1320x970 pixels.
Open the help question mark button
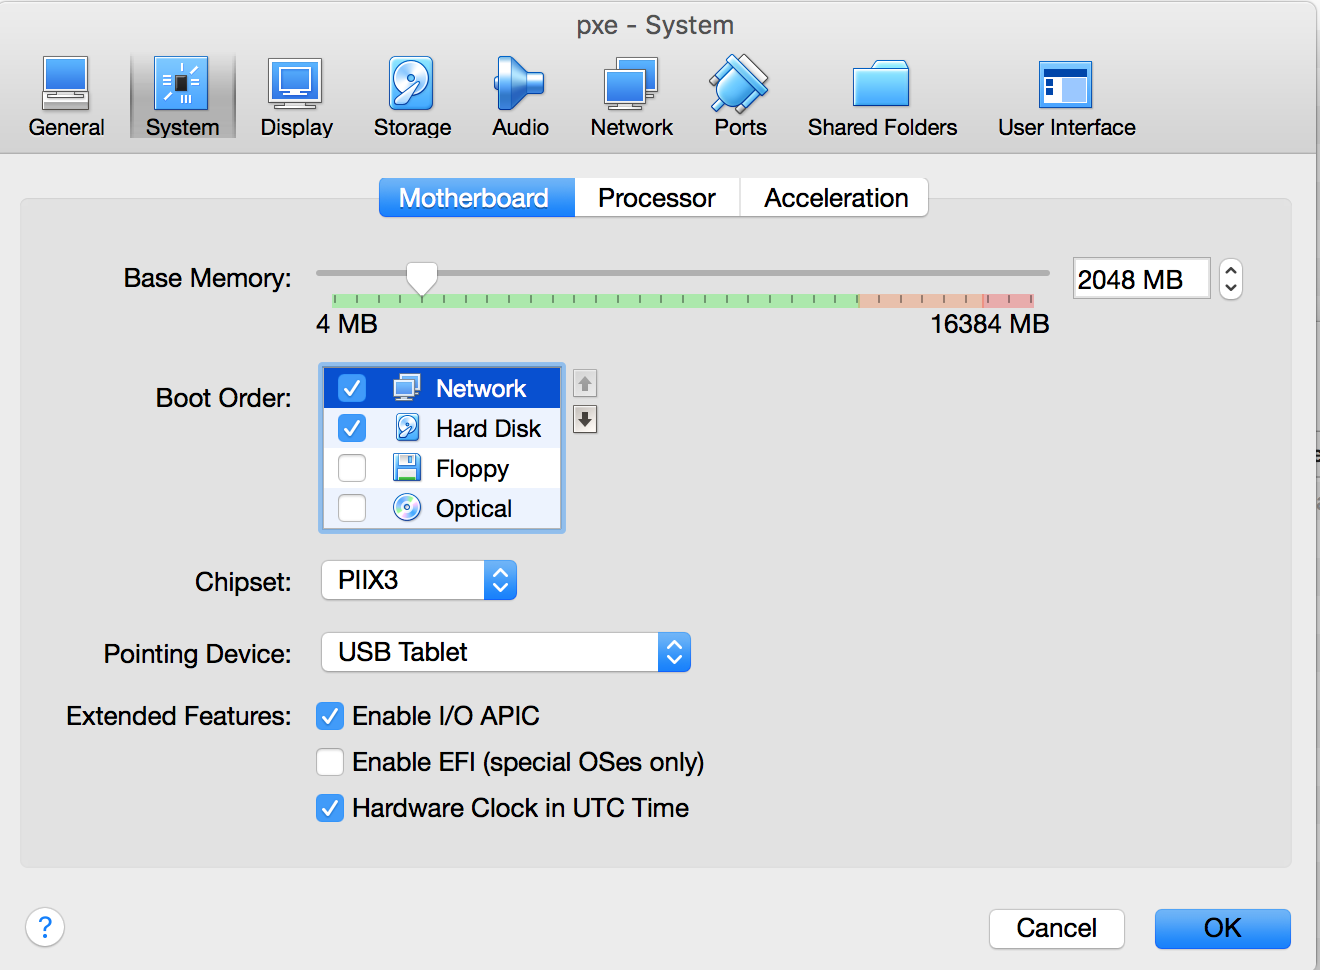pyautogui.click(x=45, y=927)
